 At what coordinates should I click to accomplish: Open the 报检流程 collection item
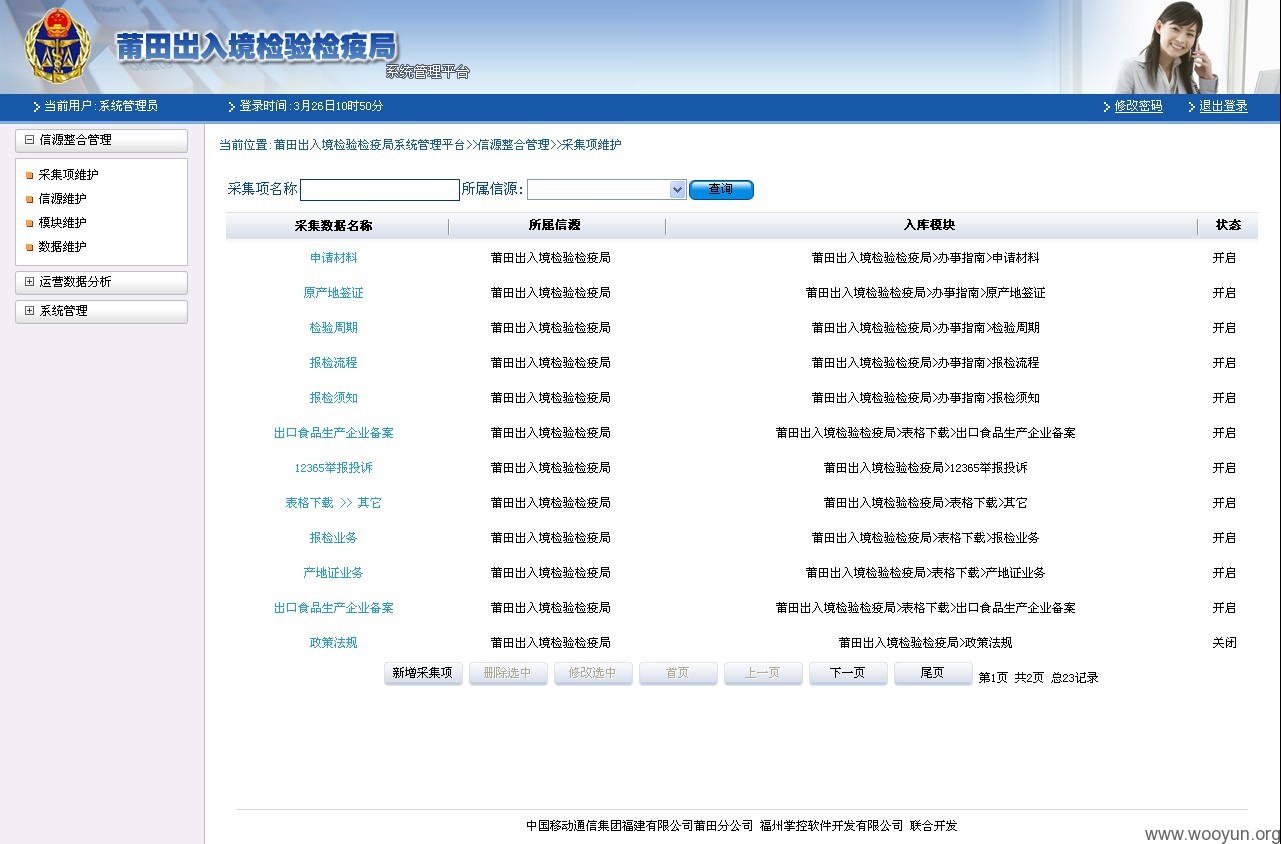tap(333, 363)
